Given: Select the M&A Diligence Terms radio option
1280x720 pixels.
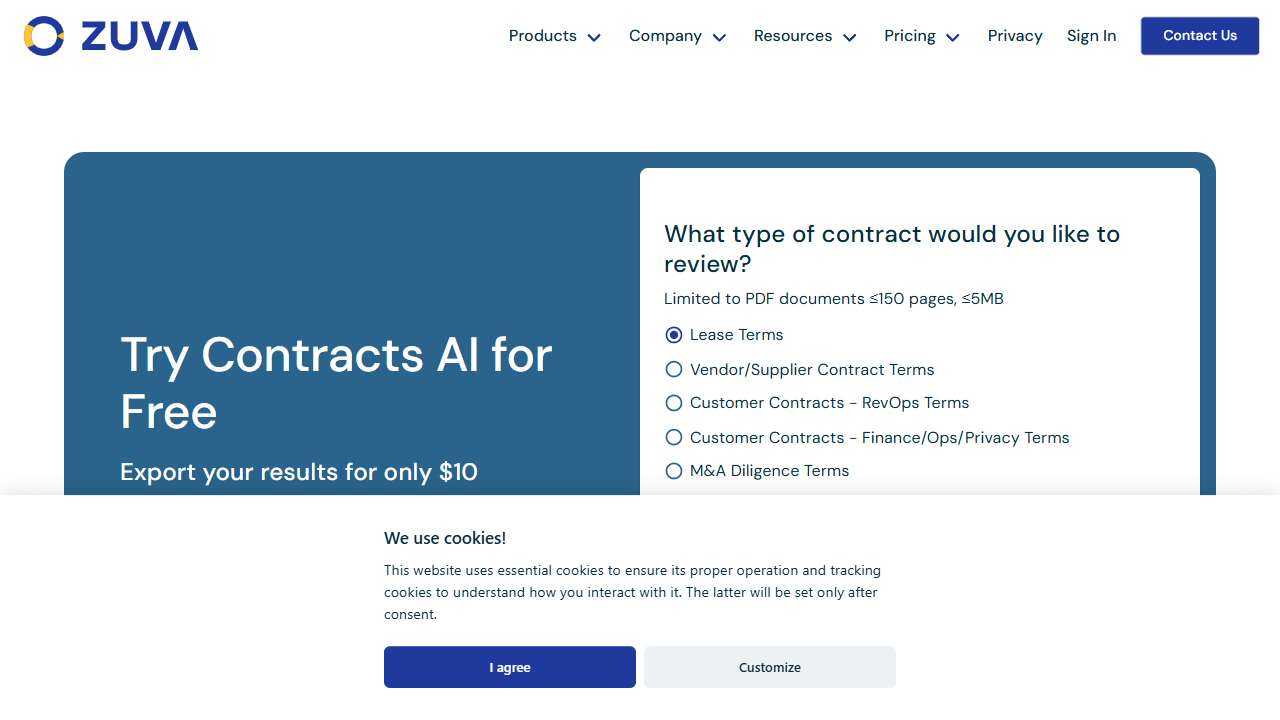Looking at the screenshot, I should tap(674, 471).
